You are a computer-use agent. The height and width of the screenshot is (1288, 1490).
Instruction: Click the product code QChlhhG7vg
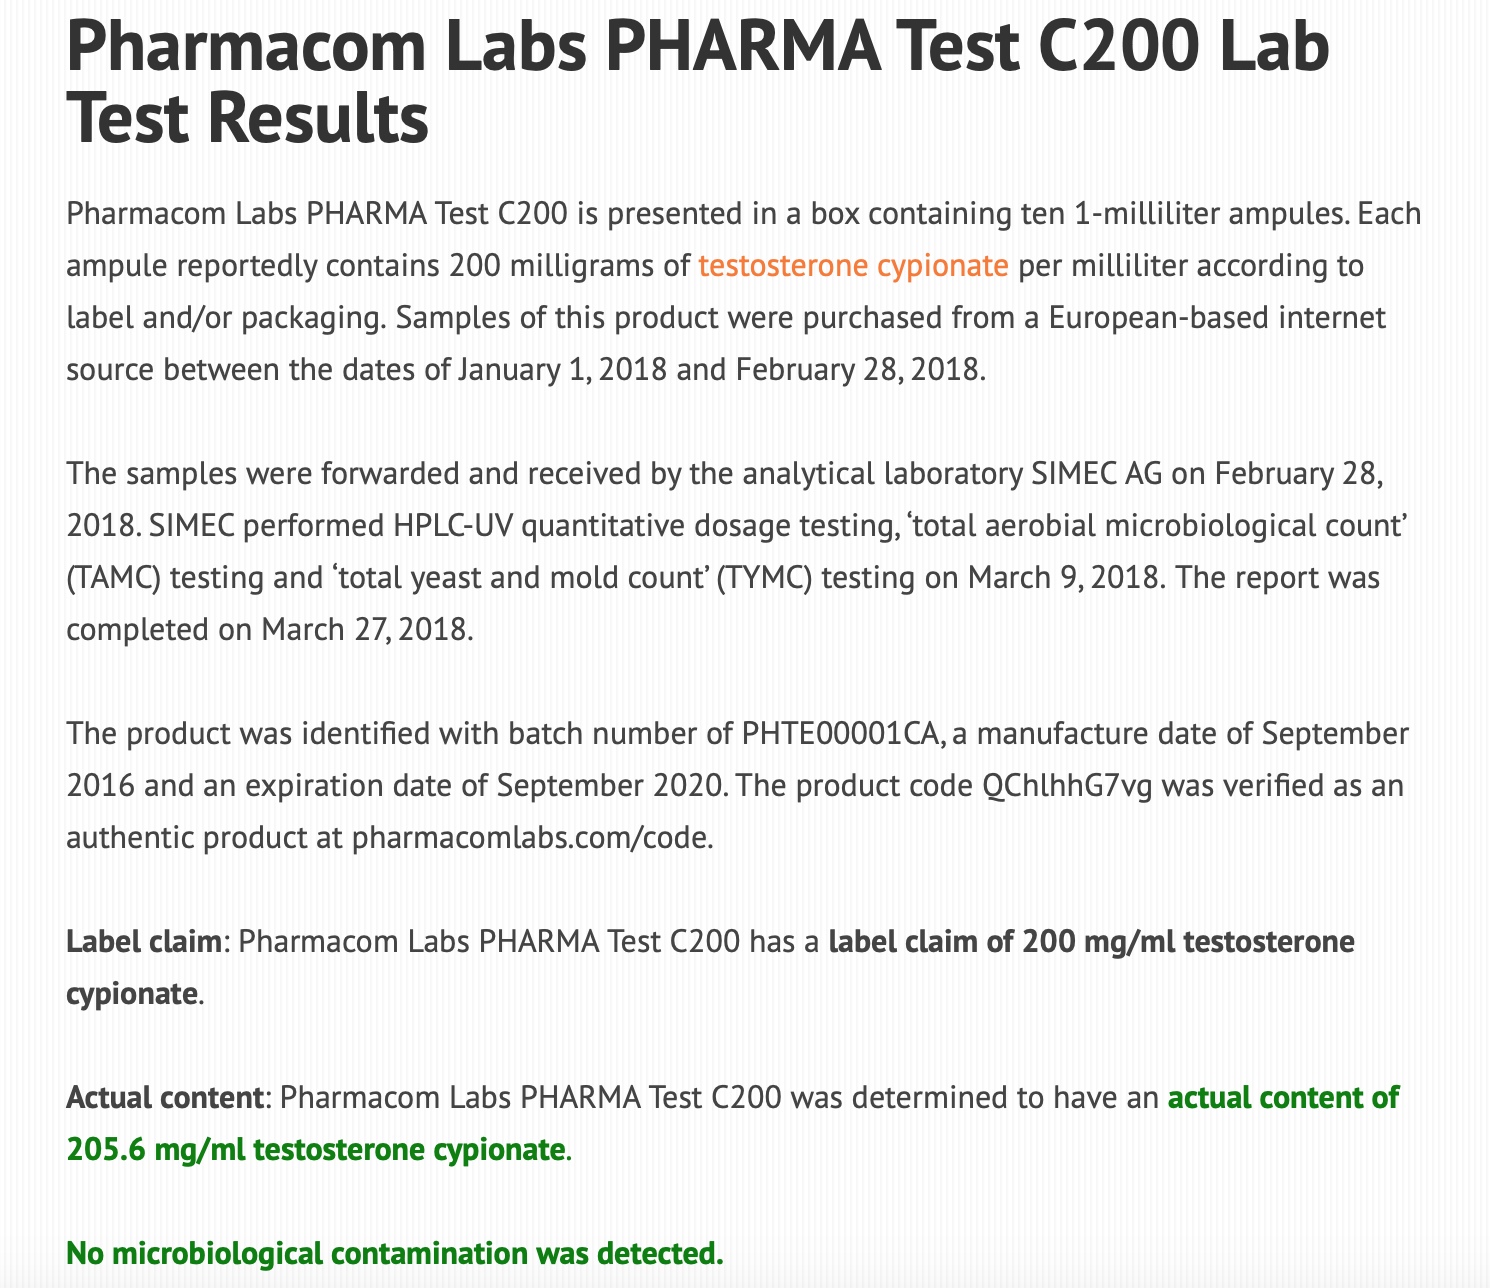click(1068, 785)
